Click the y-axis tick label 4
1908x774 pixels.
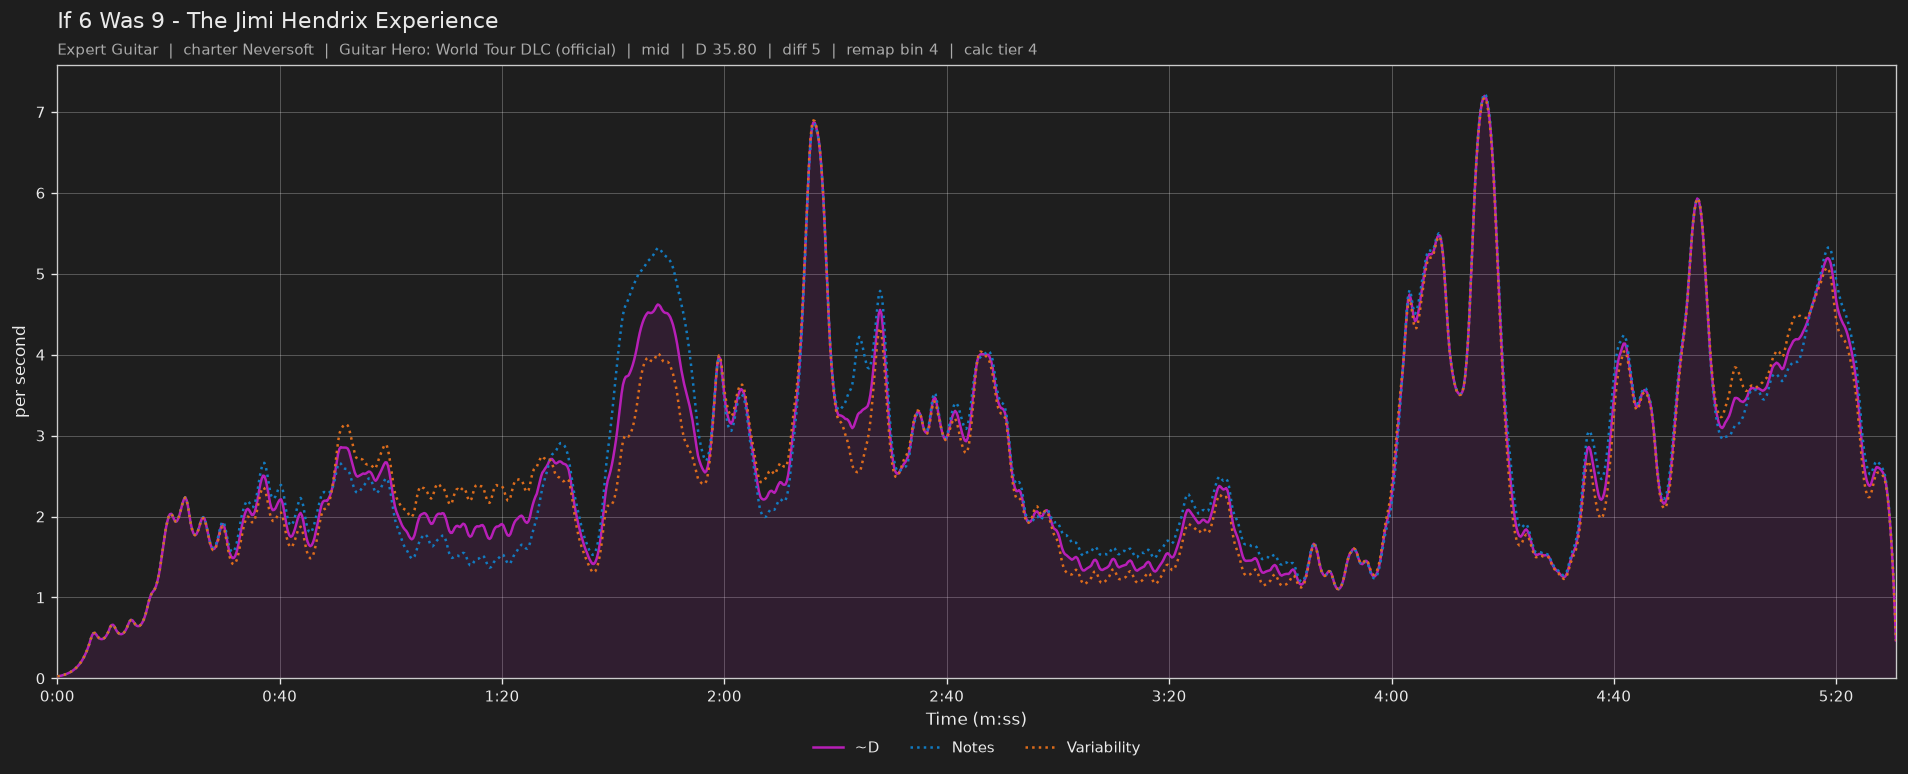pyautogui.click(x=41, y=356)
